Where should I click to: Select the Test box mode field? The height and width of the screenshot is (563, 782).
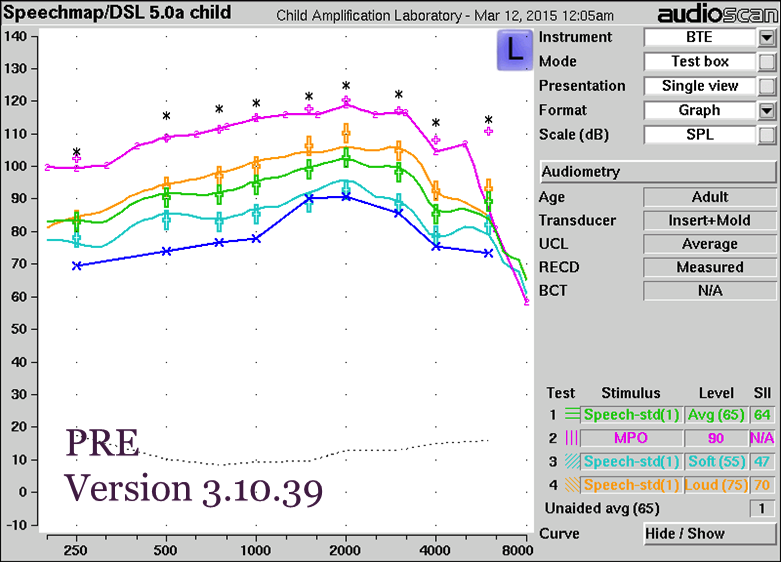[700, 62]
